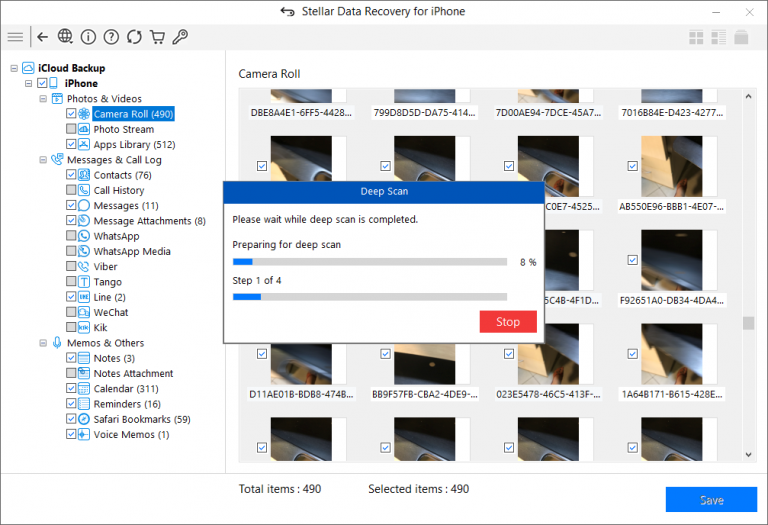The height and width of the screenshot is (525, 768).
Task: Collapse the Memos & Others group
Action: [x=43, y=343]
